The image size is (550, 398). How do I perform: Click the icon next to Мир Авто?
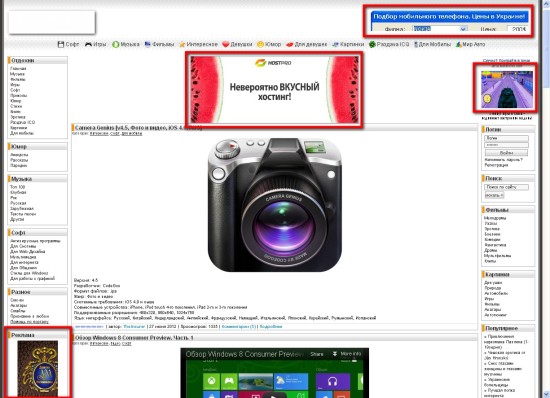coord(458,45)
